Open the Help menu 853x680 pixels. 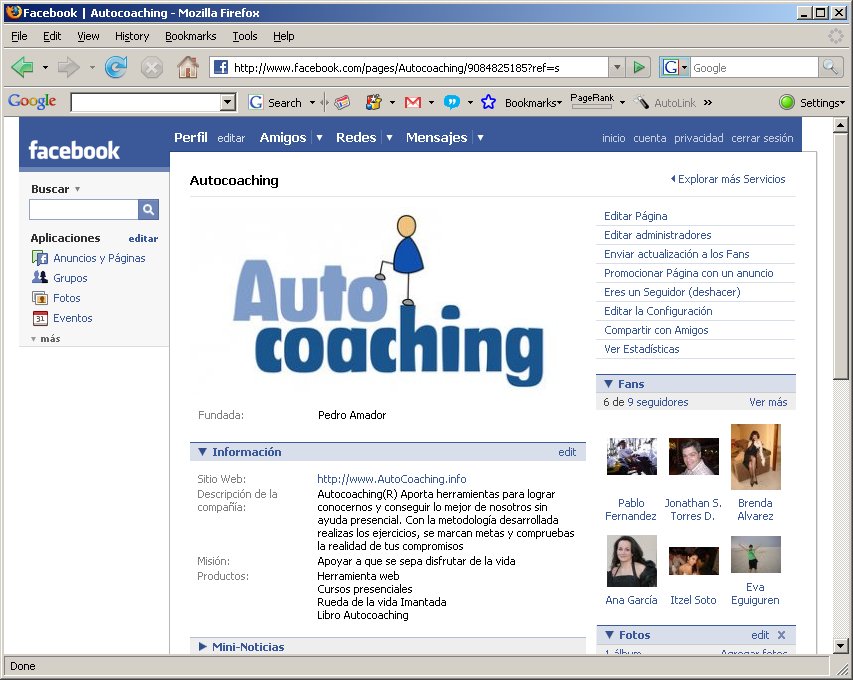[x=283, y=36]
